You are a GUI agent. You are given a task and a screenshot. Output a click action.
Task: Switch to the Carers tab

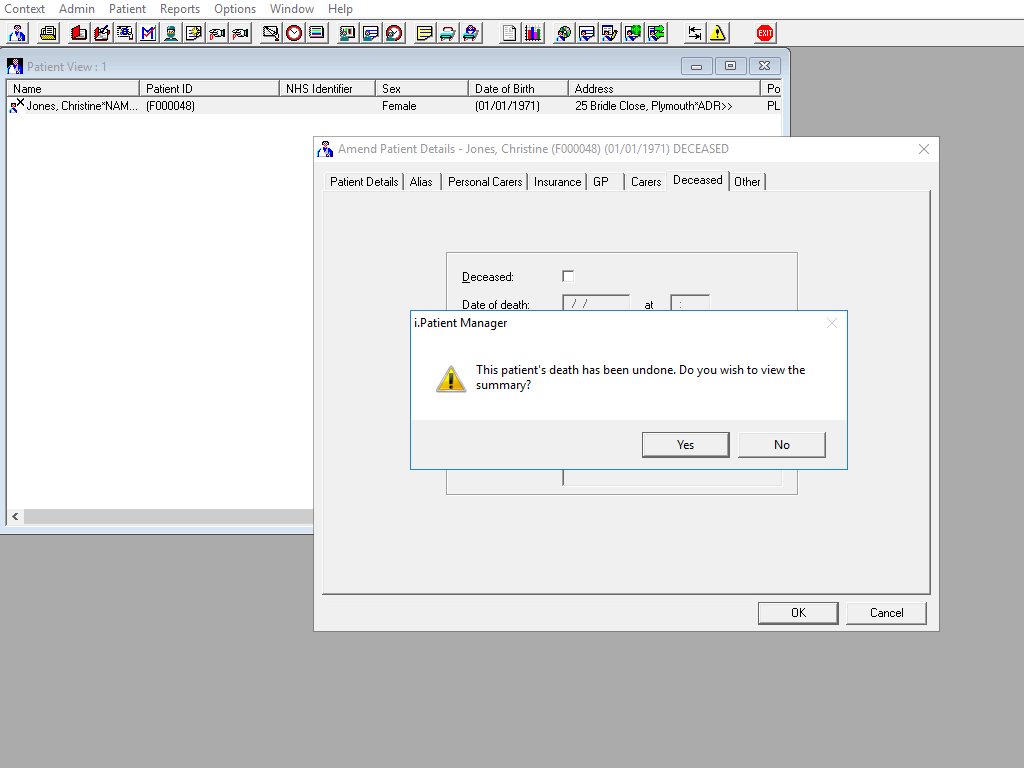tap(646, 182)
